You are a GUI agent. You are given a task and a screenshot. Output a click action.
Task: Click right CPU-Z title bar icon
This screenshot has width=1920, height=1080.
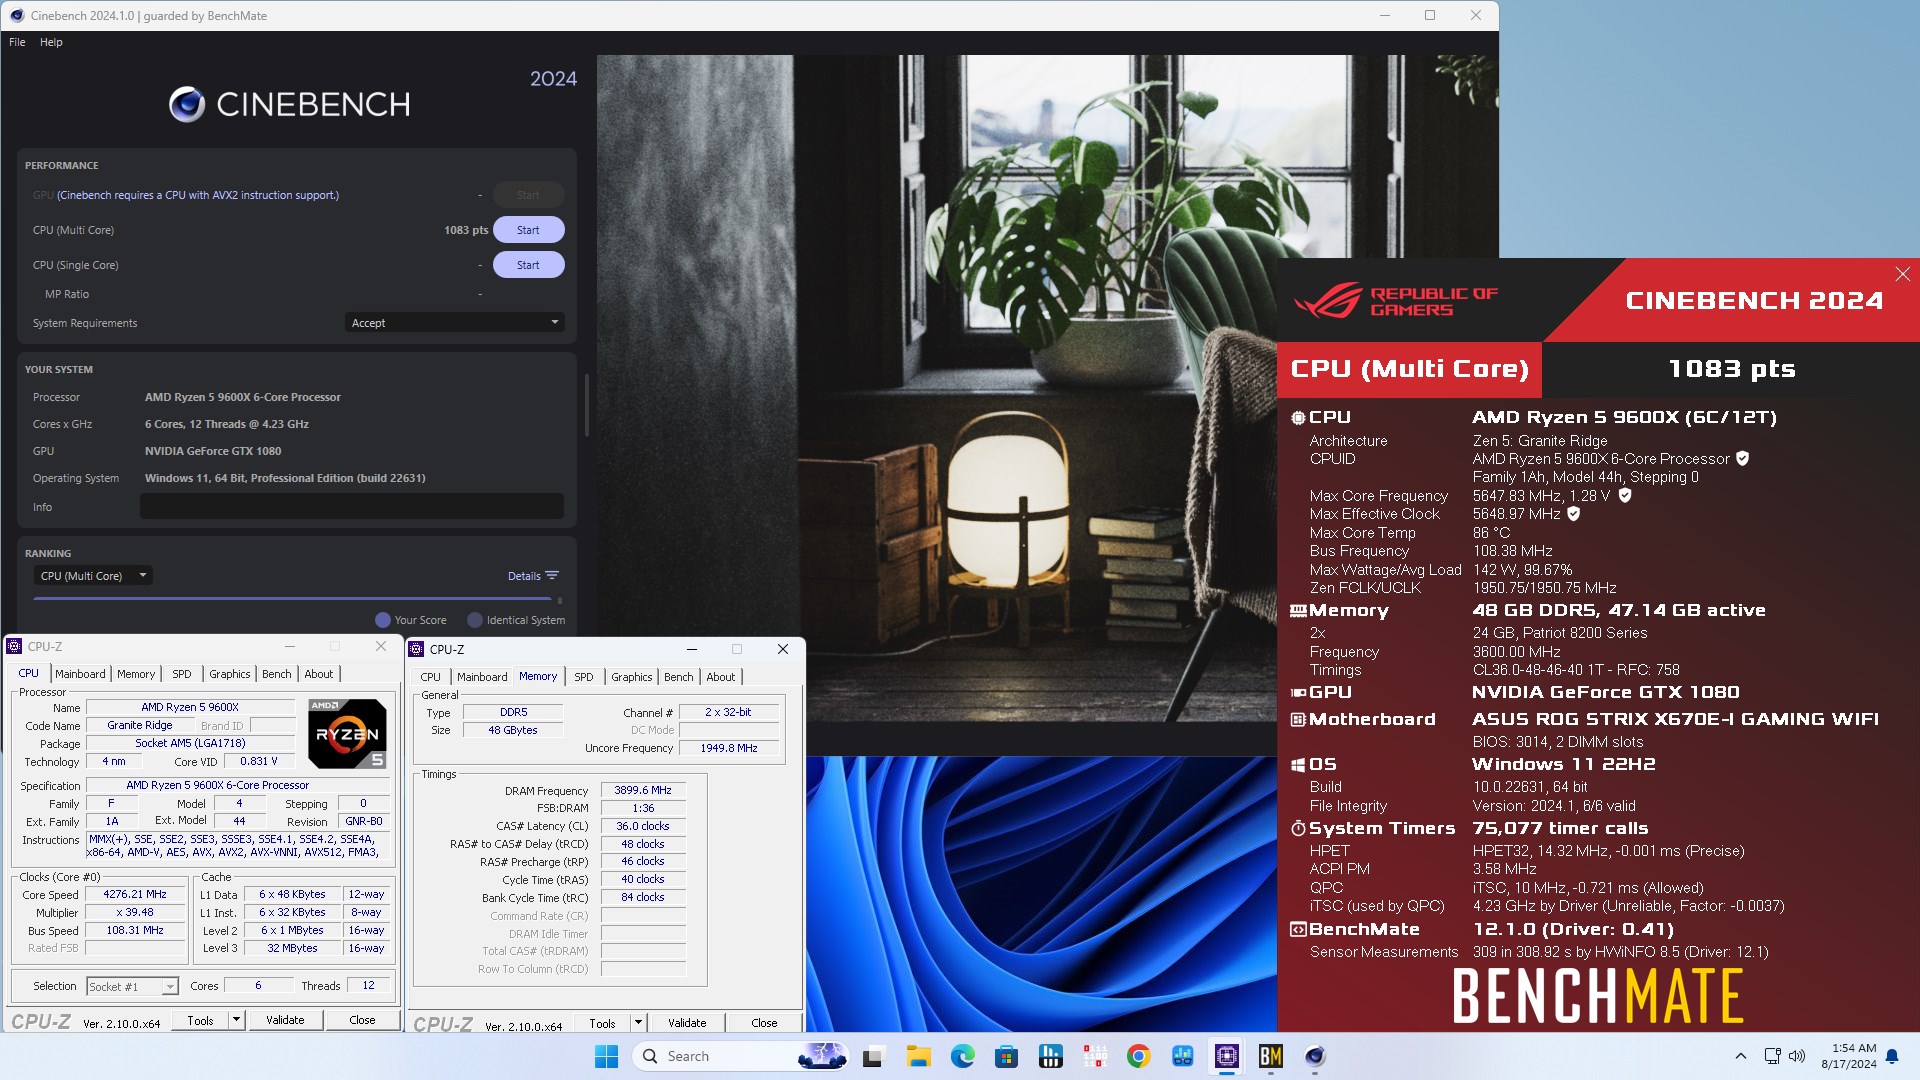417,650
